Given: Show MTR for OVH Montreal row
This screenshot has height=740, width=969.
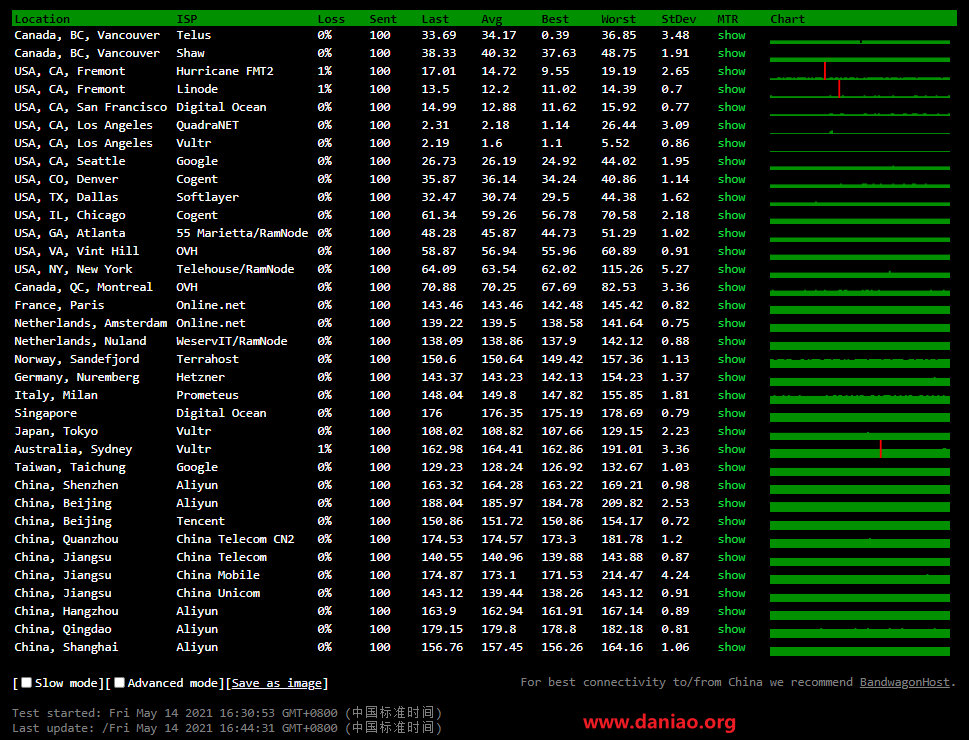Looking at the screenshot, I should point(732,287).
